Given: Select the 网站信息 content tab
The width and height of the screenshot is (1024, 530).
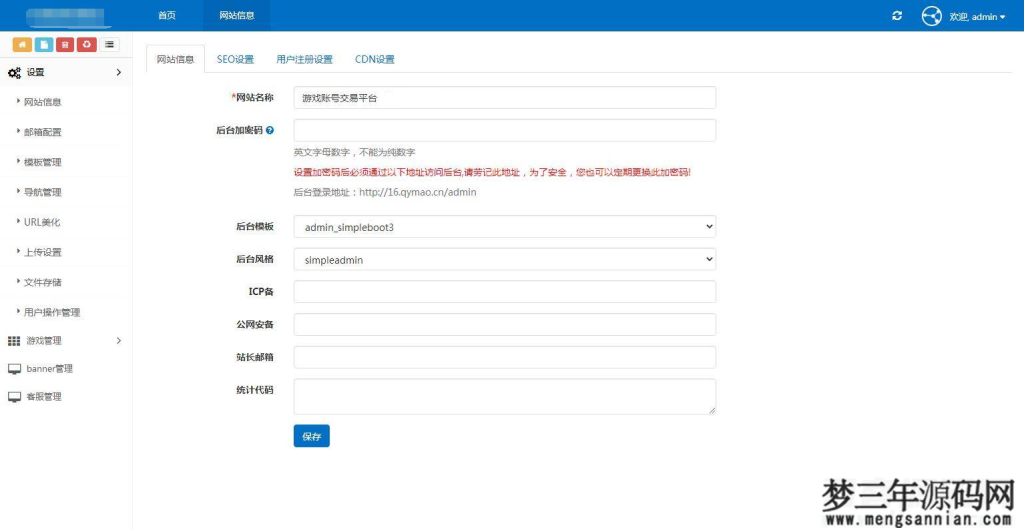Looking at the screenshot, I should (175, 59).
